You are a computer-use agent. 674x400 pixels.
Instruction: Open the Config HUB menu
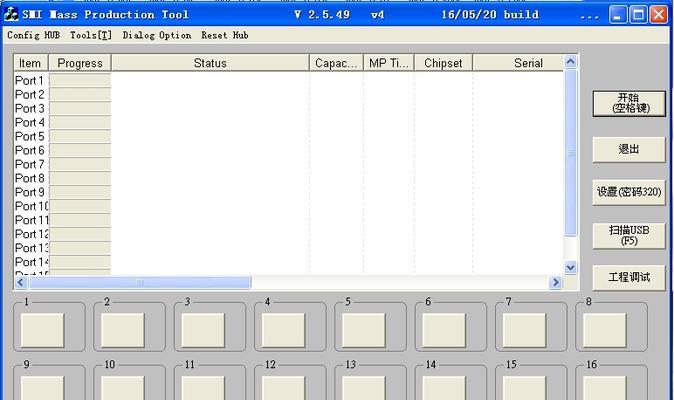[34, 35]
